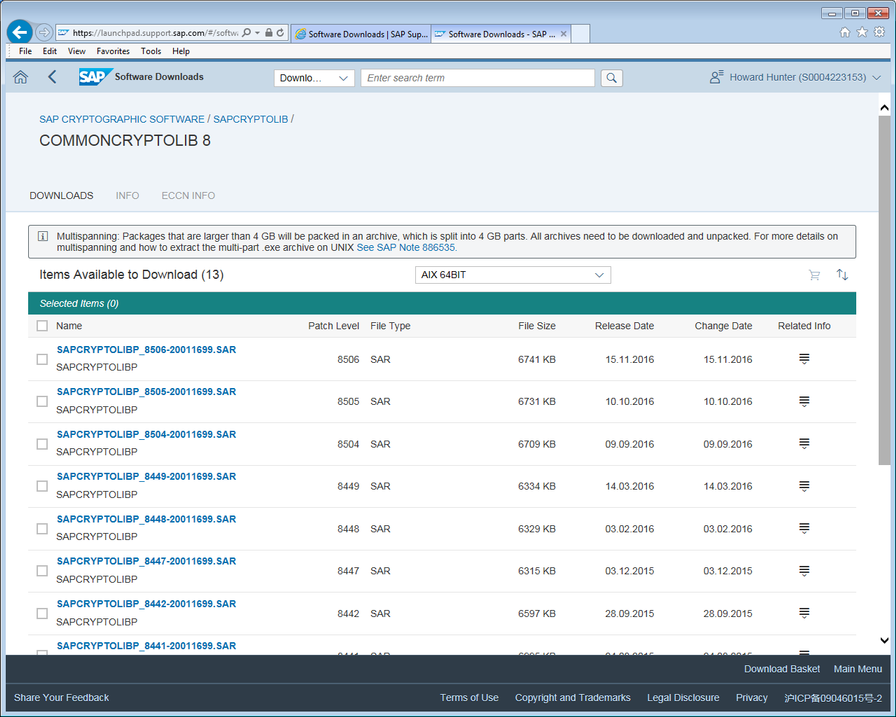The width and height of the screenshot is (896, 717).
Task: Open the Howard Hunter user menu
Action: tap(793, 77)
